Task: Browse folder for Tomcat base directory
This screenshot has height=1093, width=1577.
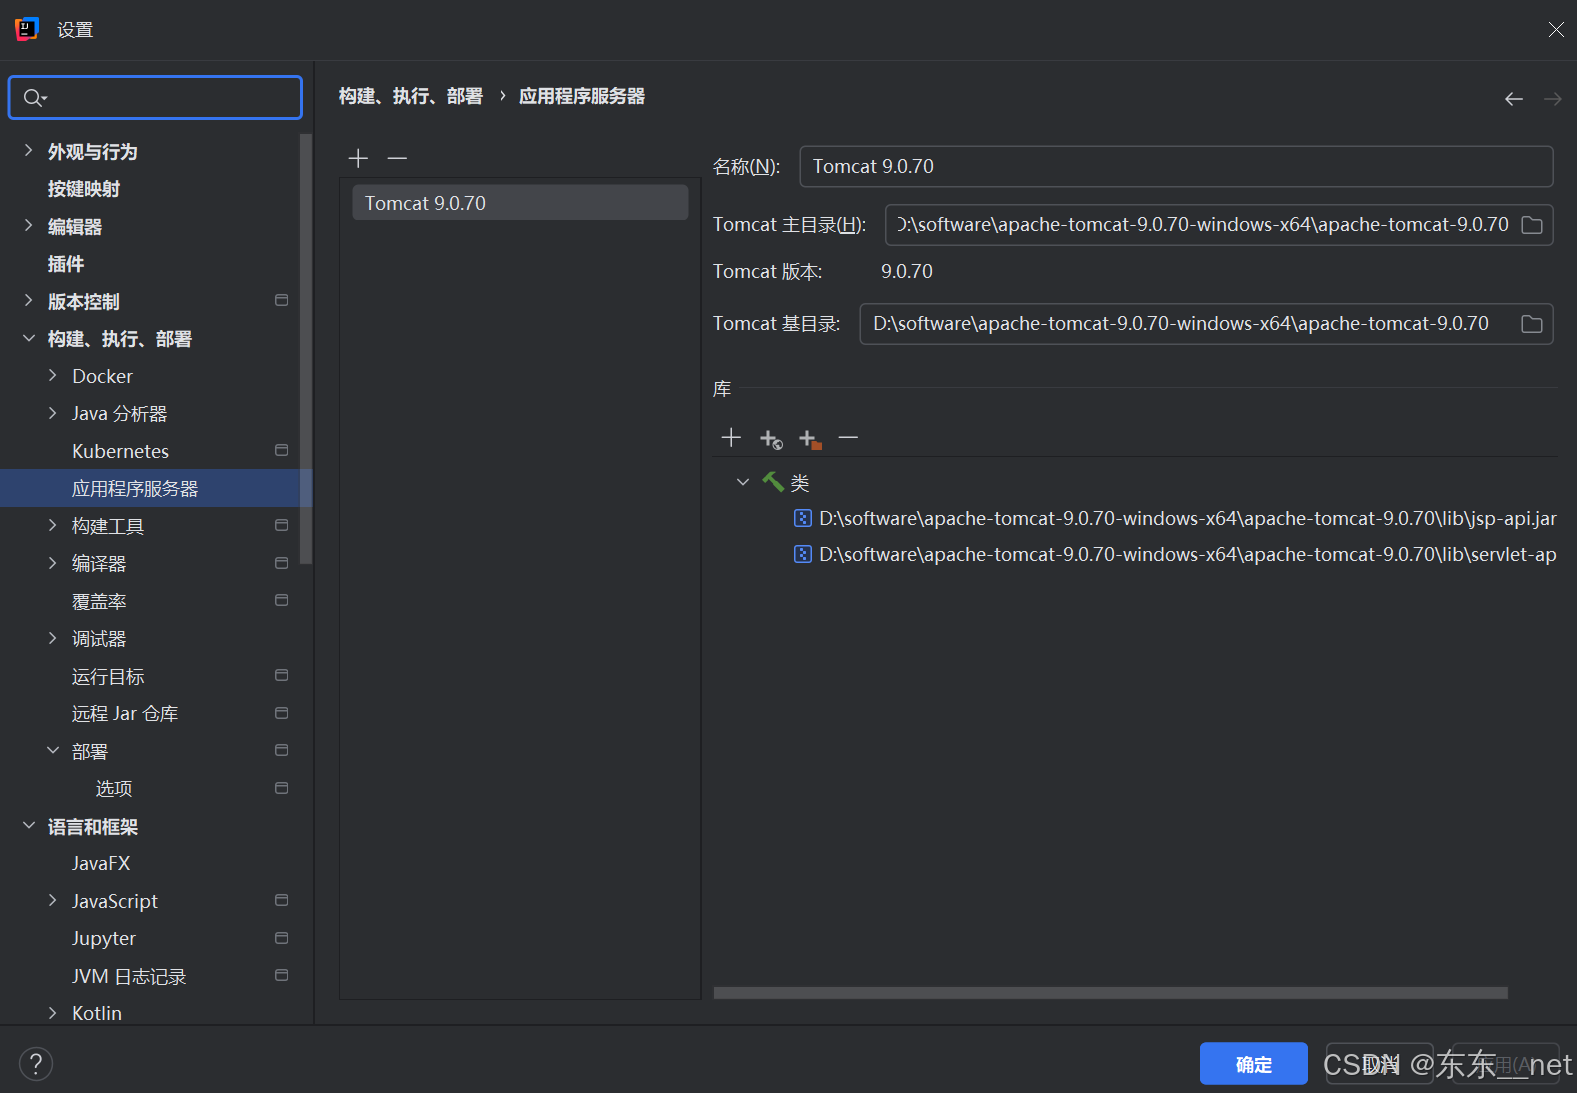Action: 1531,324
